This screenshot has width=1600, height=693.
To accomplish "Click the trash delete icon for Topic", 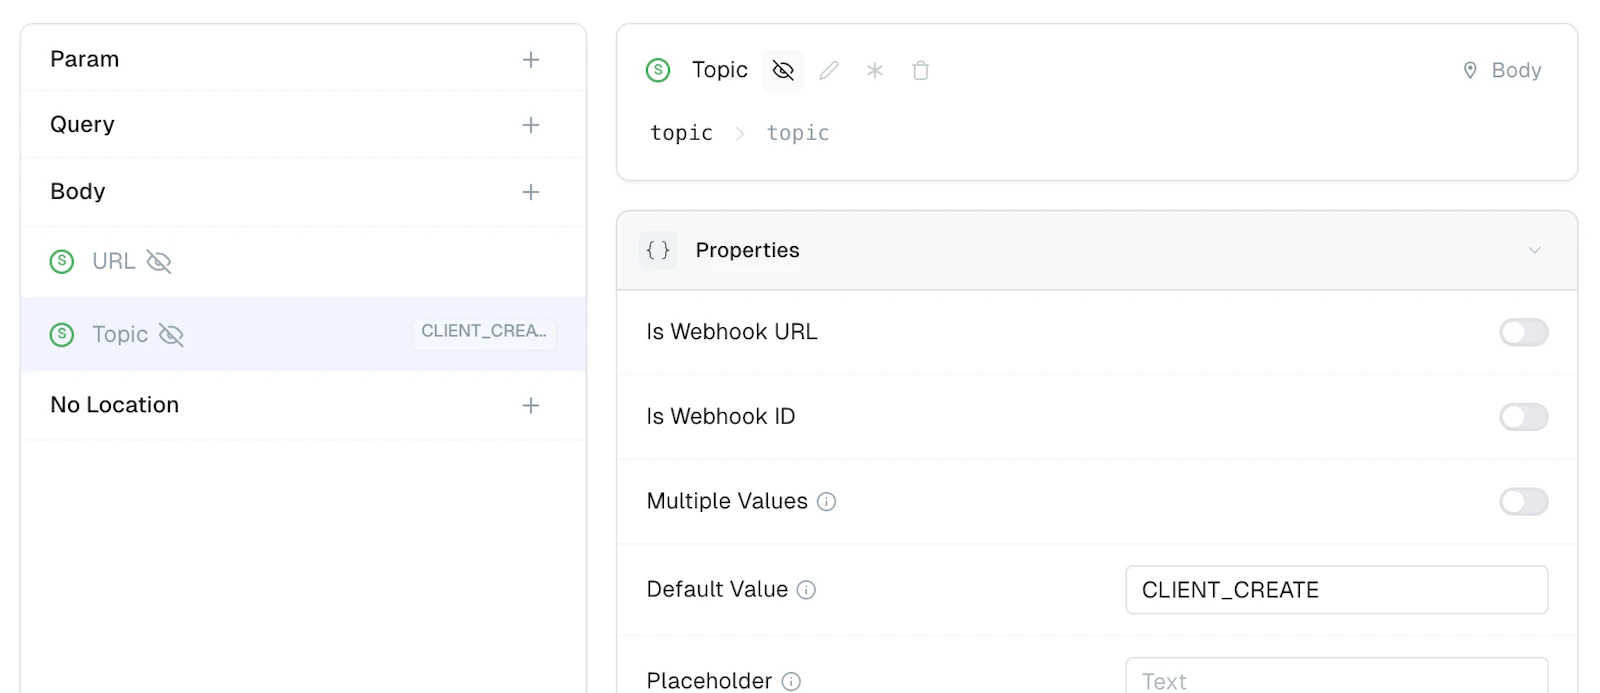I will (x=921, y=70).
